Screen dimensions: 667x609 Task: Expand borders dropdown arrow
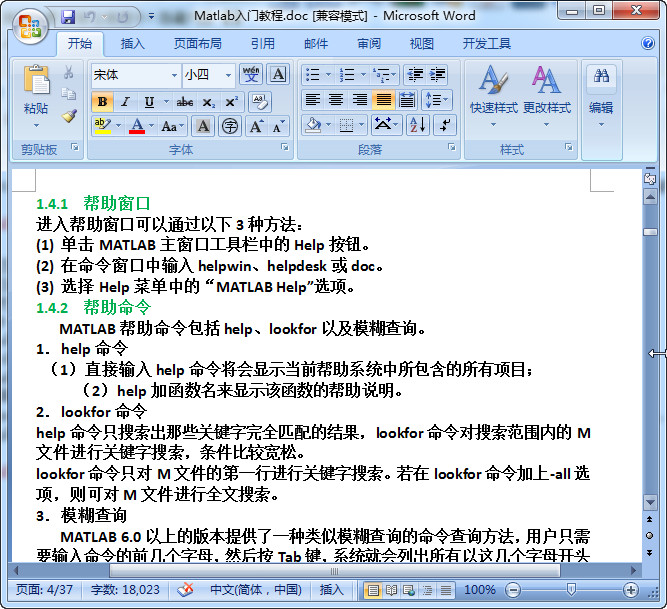tap(362, 125)
